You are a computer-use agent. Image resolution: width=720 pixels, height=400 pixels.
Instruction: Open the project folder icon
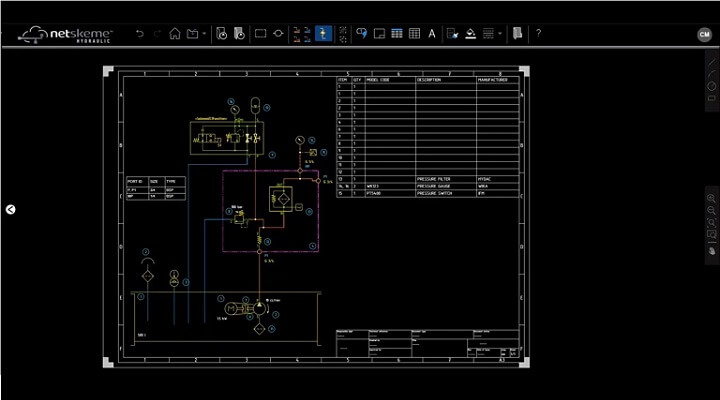coord(193,34)
